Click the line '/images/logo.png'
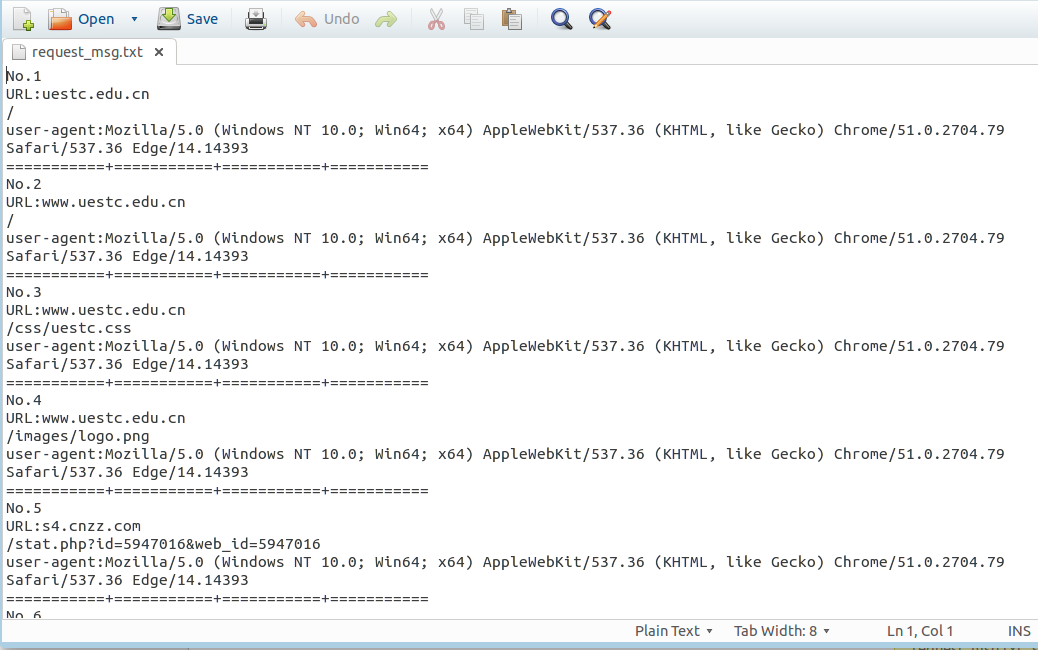 (x=77, y=436)
